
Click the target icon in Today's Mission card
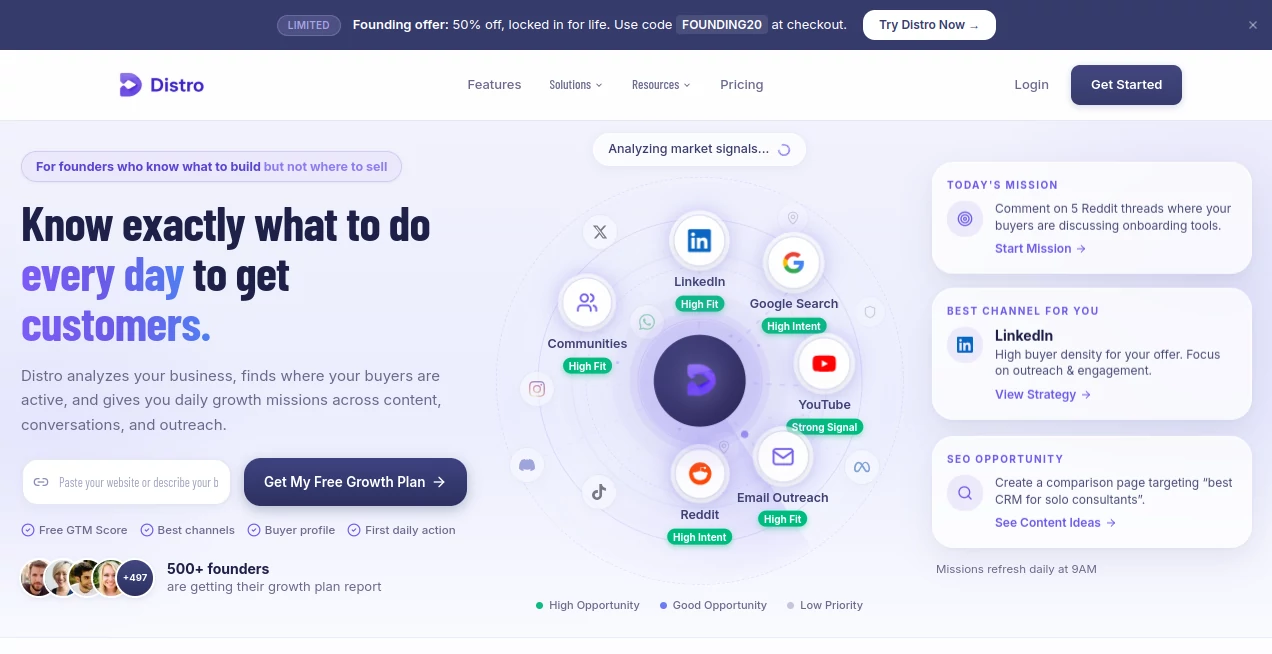pyautogui.click(x=965, y=218)
